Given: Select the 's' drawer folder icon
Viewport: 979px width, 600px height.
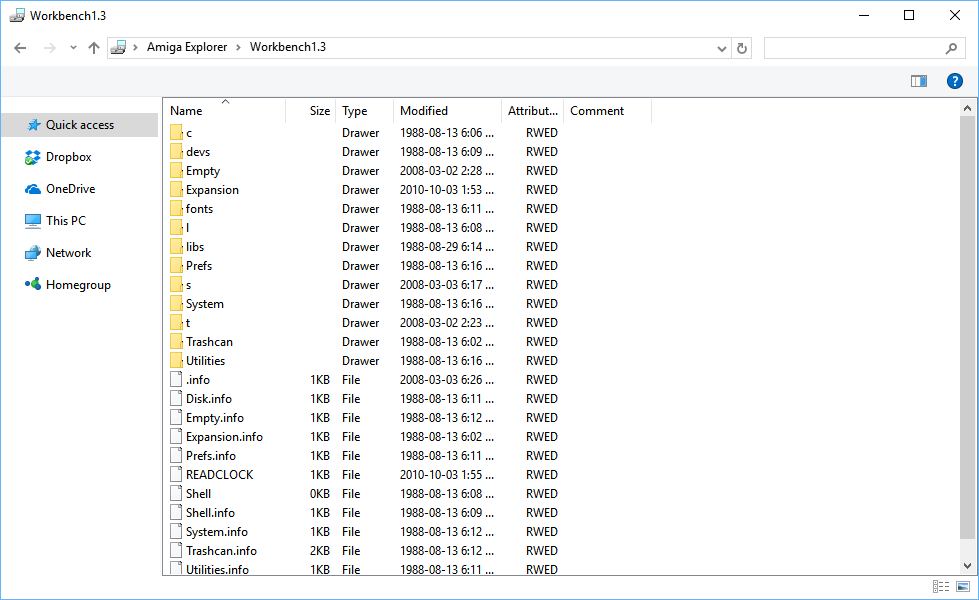Looking at the screenshot, I should pyautogui.click(x=176, y=285).
